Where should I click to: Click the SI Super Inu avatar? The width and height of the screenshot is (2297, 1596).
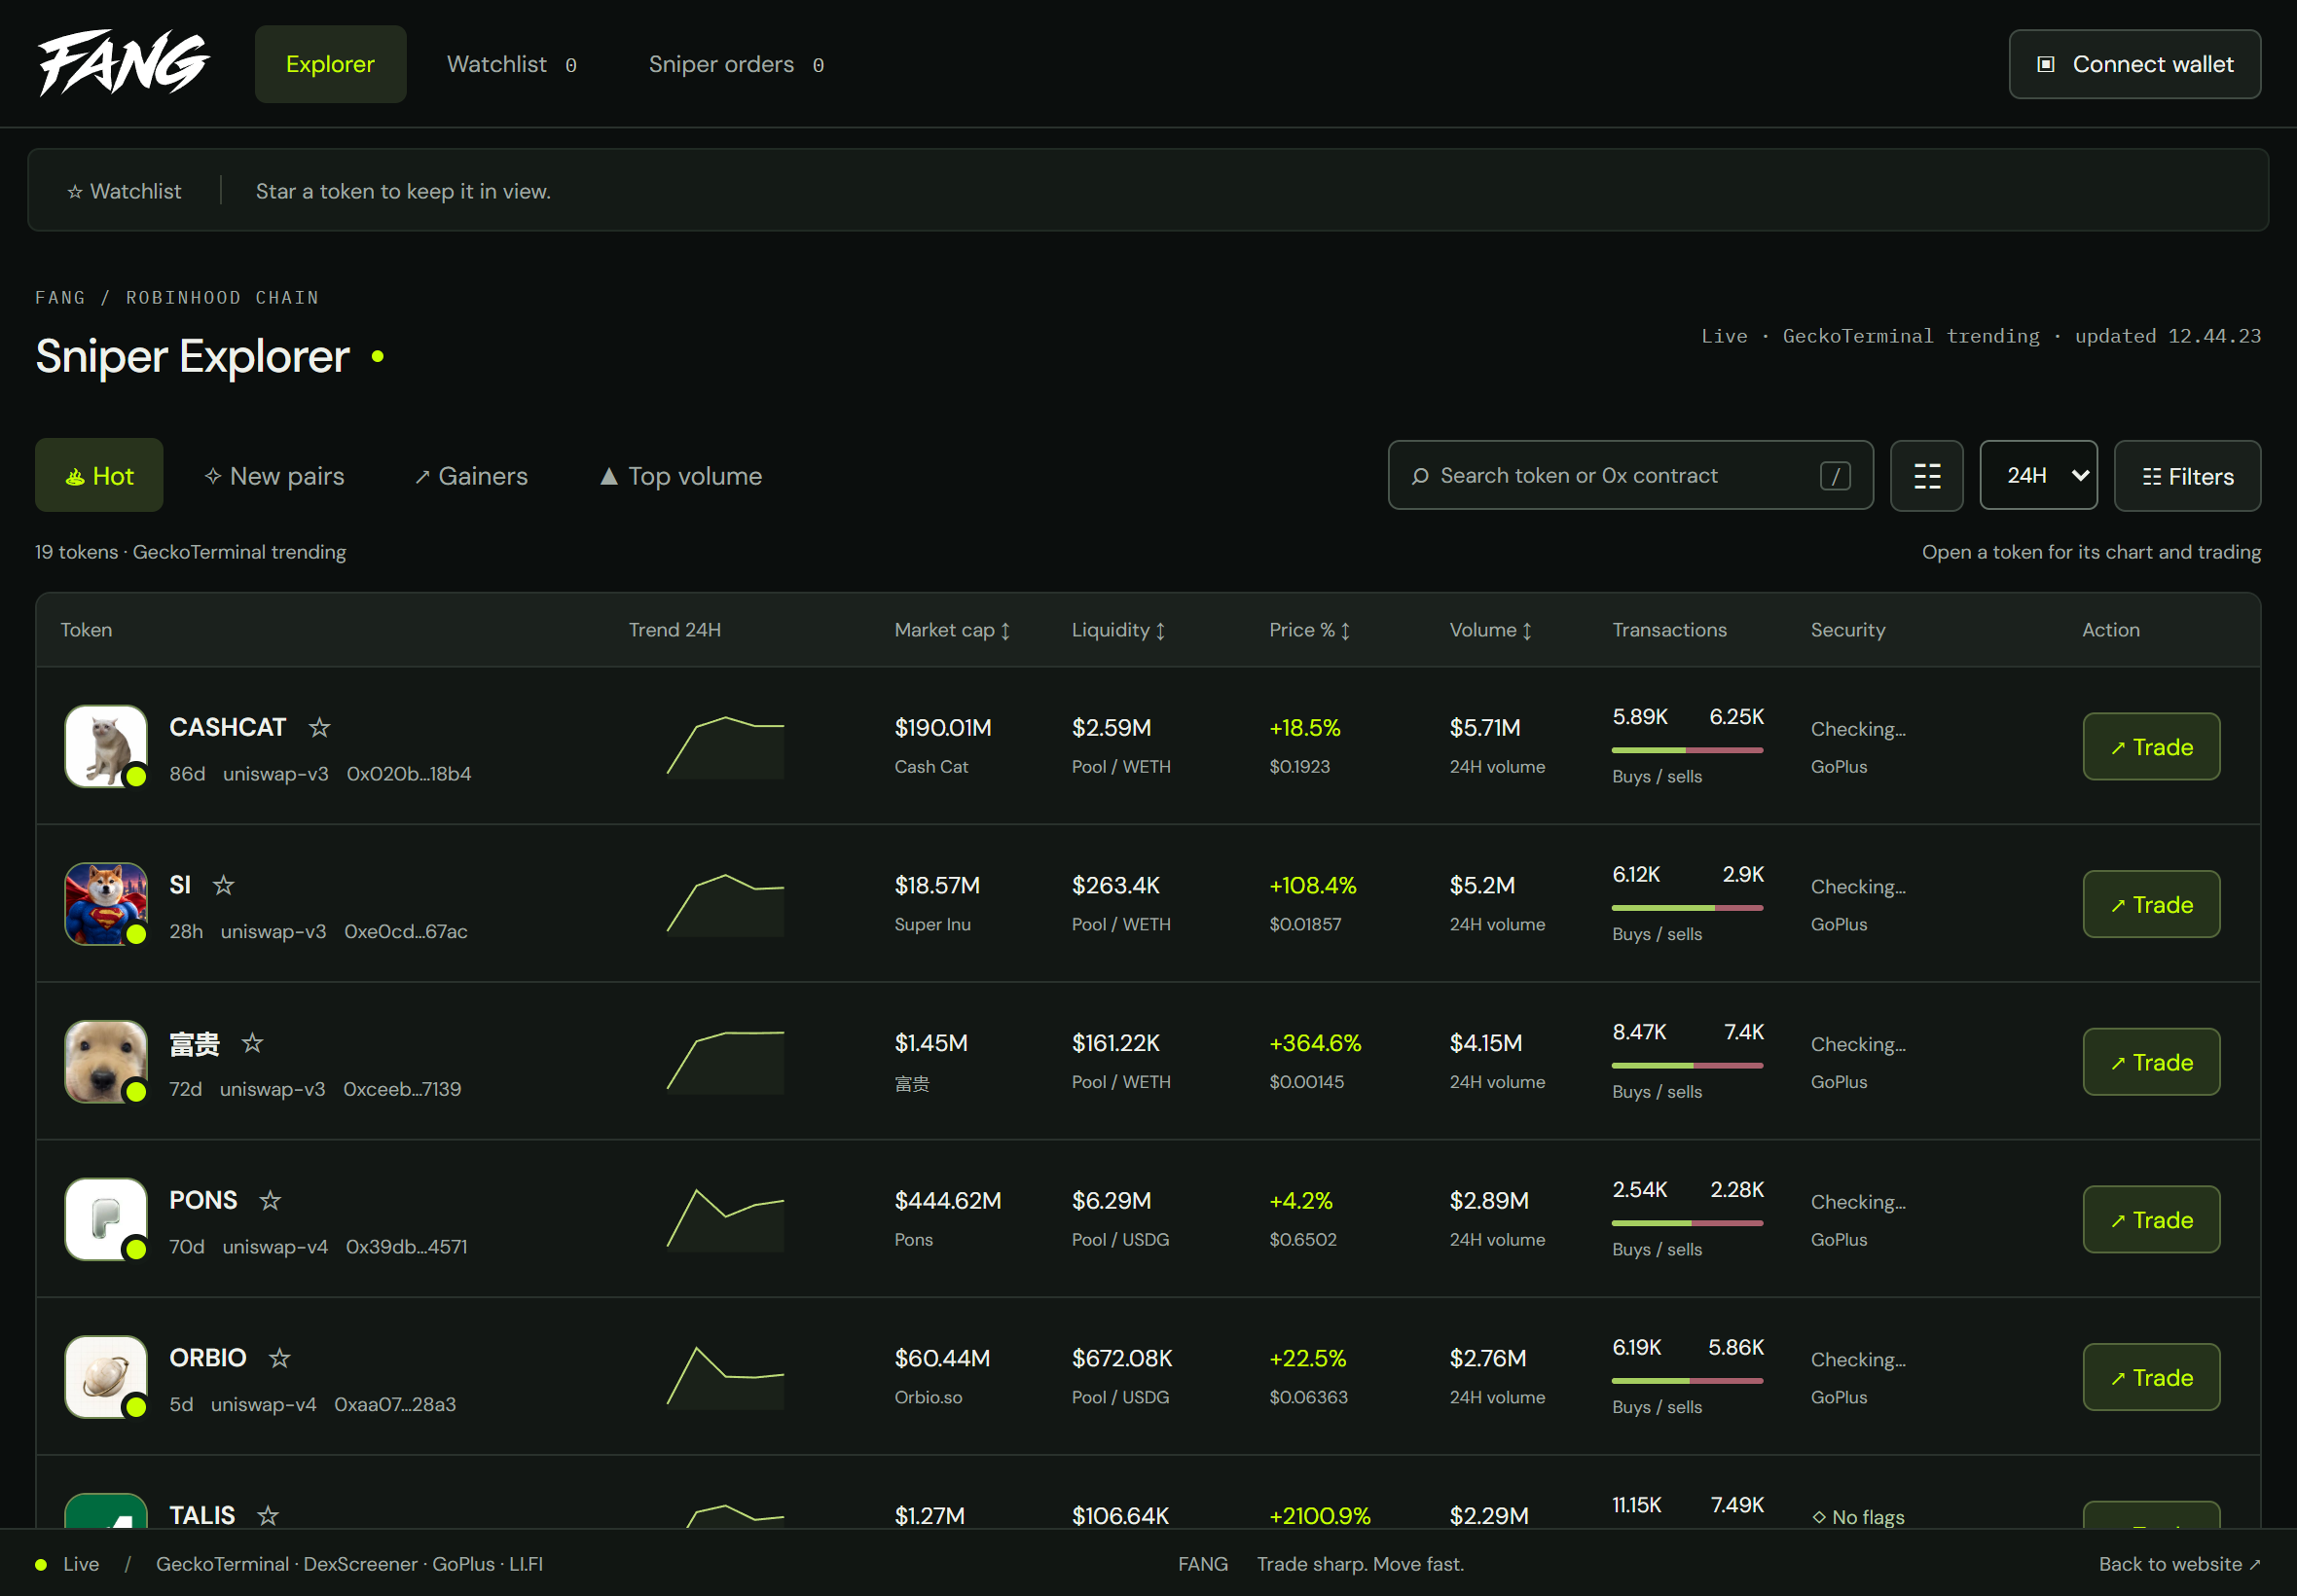105,904
